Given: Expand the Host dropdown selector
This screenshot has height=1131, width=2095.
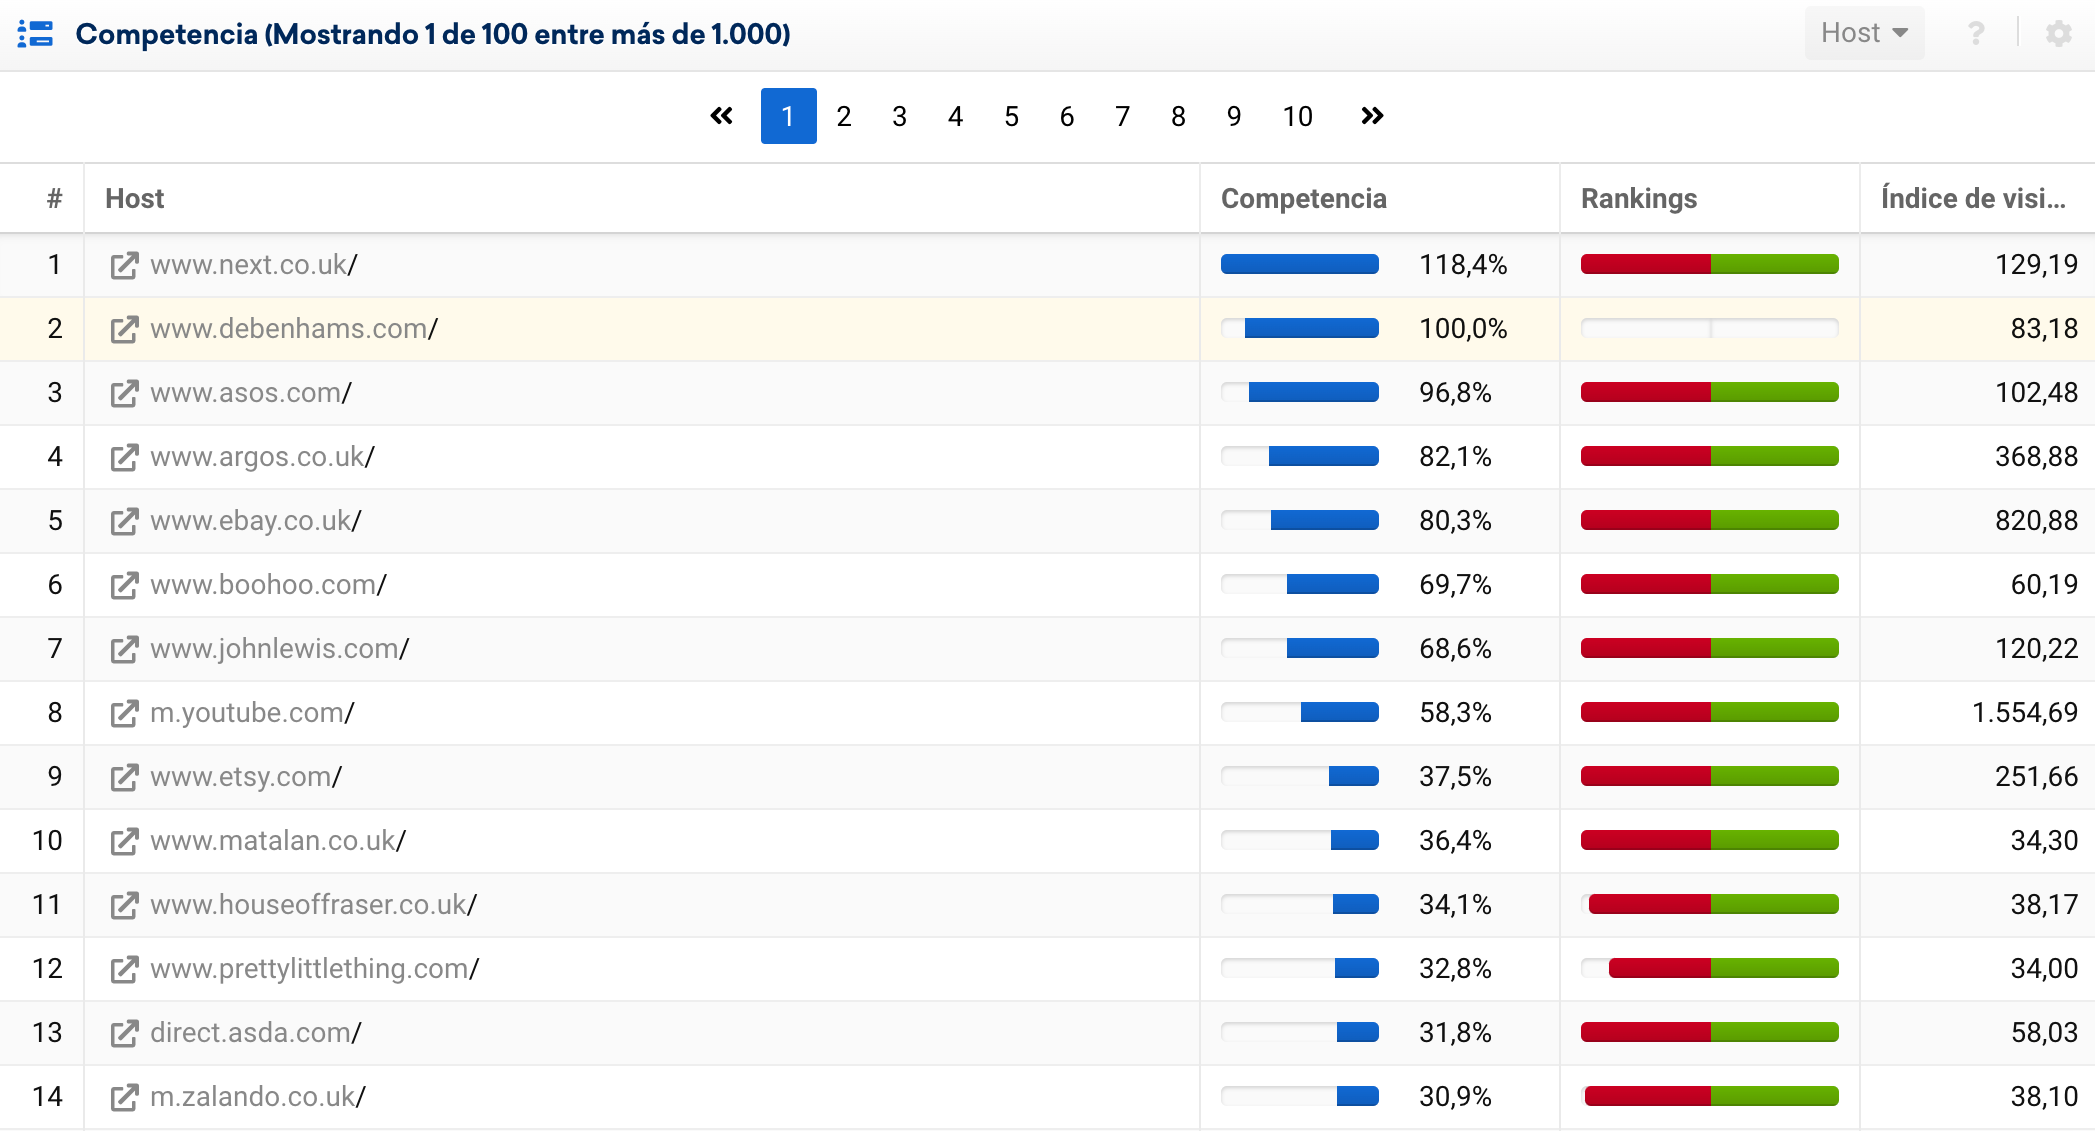Looking at the screenshot, I should click(1864, 33).
